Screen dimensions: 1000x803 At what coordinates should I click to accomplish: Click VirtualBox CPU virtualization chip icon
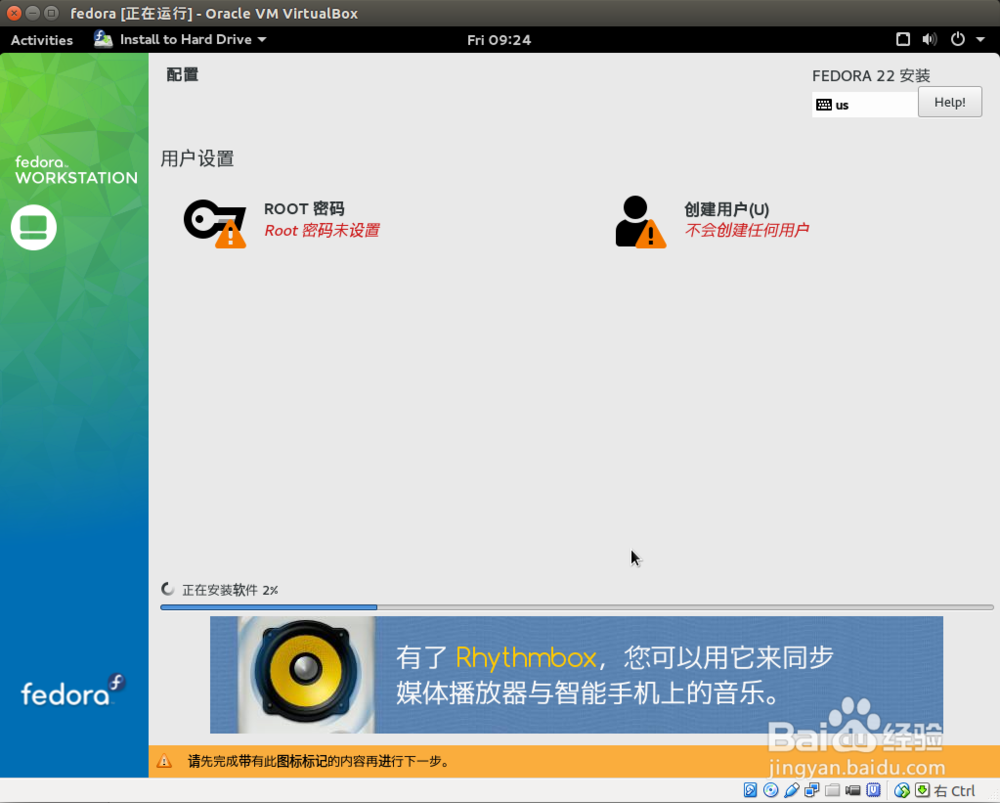(x=873, y=790)
